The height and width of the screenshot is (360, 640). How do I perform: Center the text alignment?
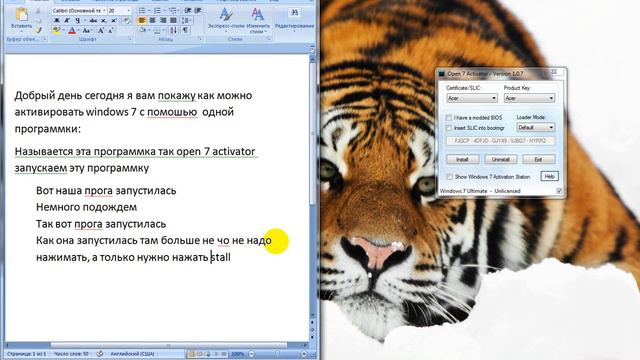coord(152,20)
